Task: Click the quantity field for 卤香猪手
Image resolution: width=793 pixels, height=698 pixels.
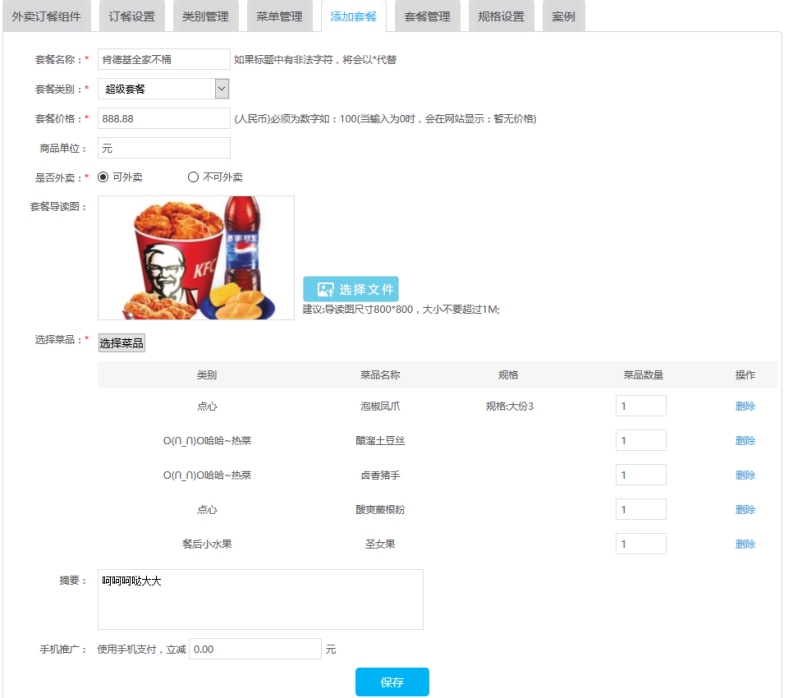Action: pos(641,474)
